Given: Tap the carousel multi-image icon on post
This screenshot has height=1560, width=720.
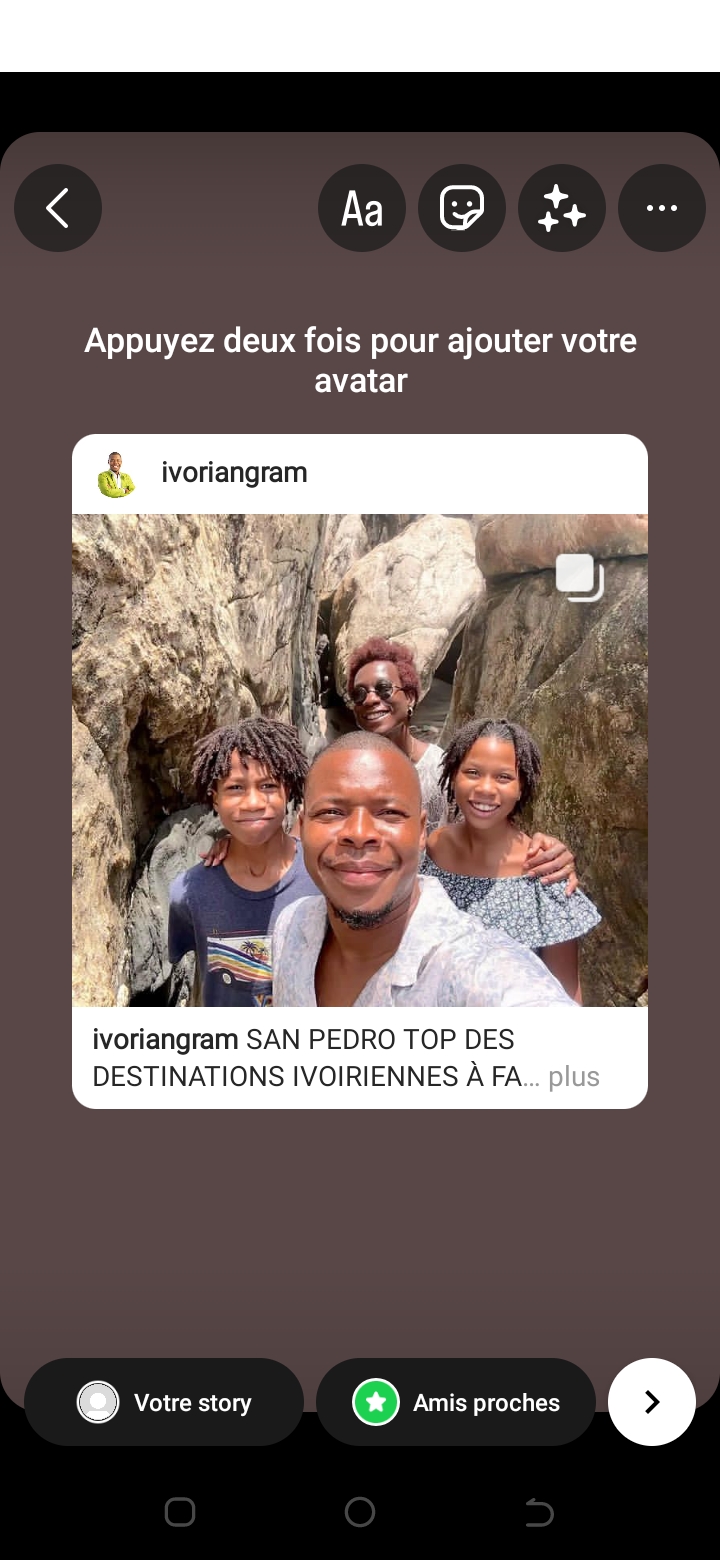Looking at the screenshot, I should click(580, 577).
